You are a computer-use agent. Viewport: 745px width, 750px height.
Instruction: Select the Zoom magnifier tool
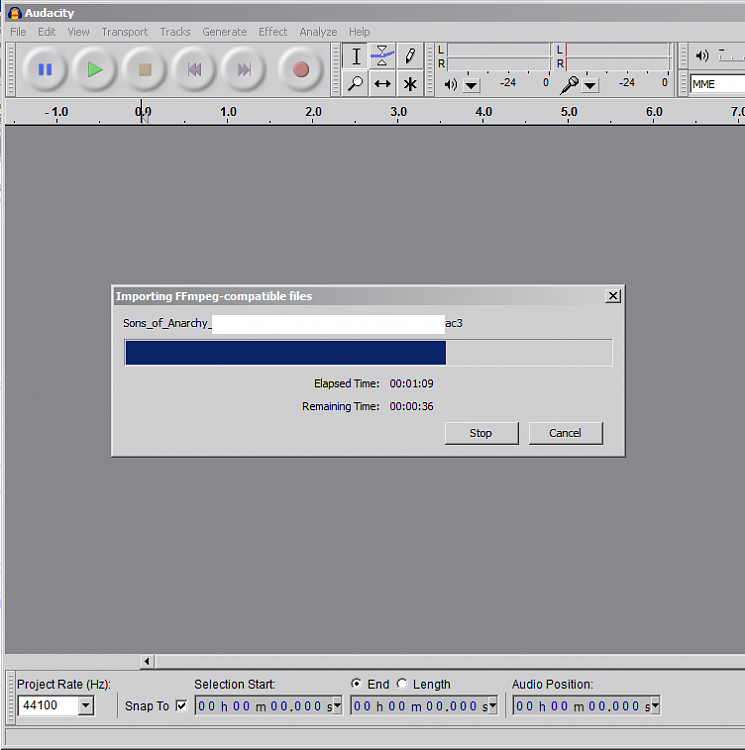click(355, 84)
